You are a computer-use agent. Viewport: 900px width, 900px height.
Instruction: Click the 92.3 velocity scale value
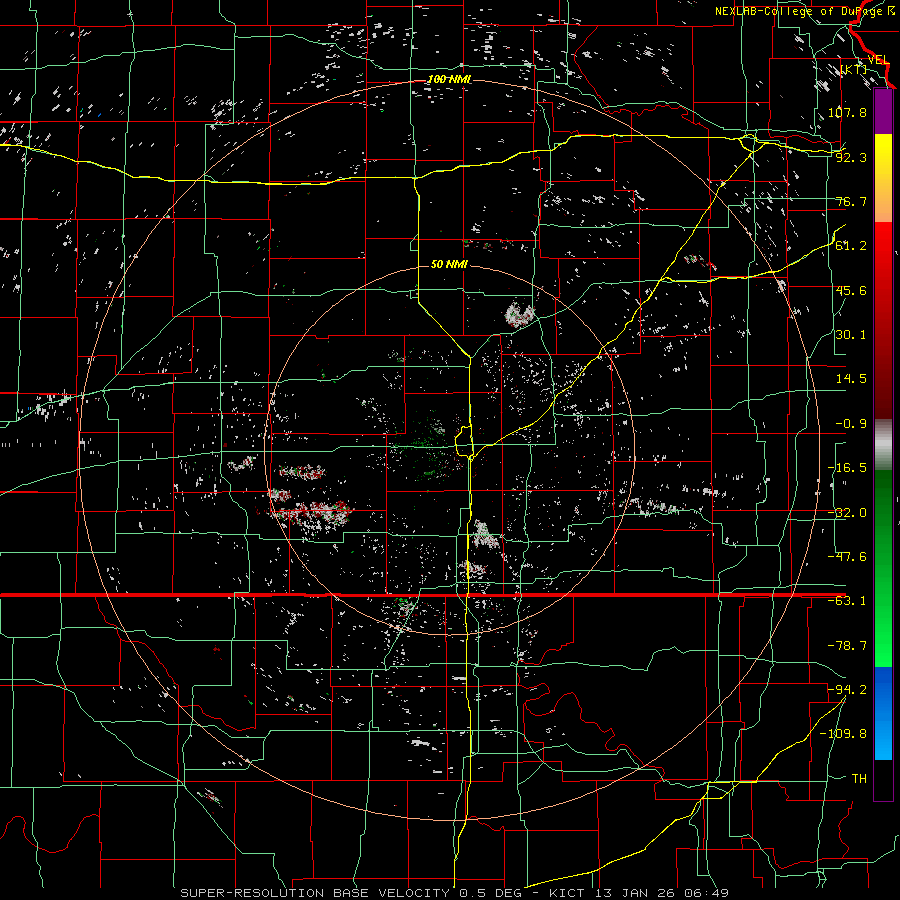tap(851, 157)
